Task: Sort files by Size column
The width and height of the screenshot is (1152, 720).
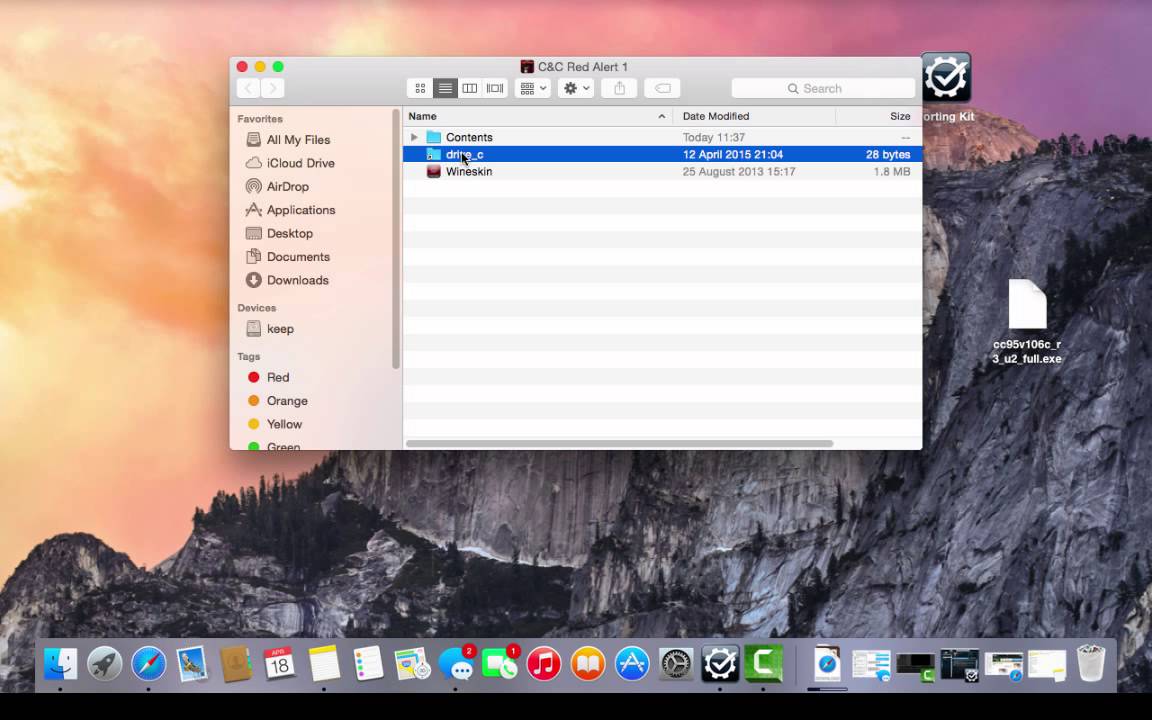Action: coord(879,116)
